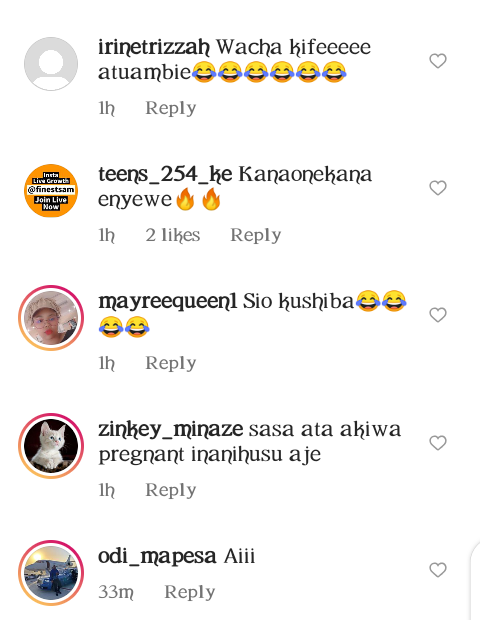The height and width of the screenshot is (620, 480).
Task: Tap the heart on teens_254_ke's comment
Action: [x=438, y=188]
